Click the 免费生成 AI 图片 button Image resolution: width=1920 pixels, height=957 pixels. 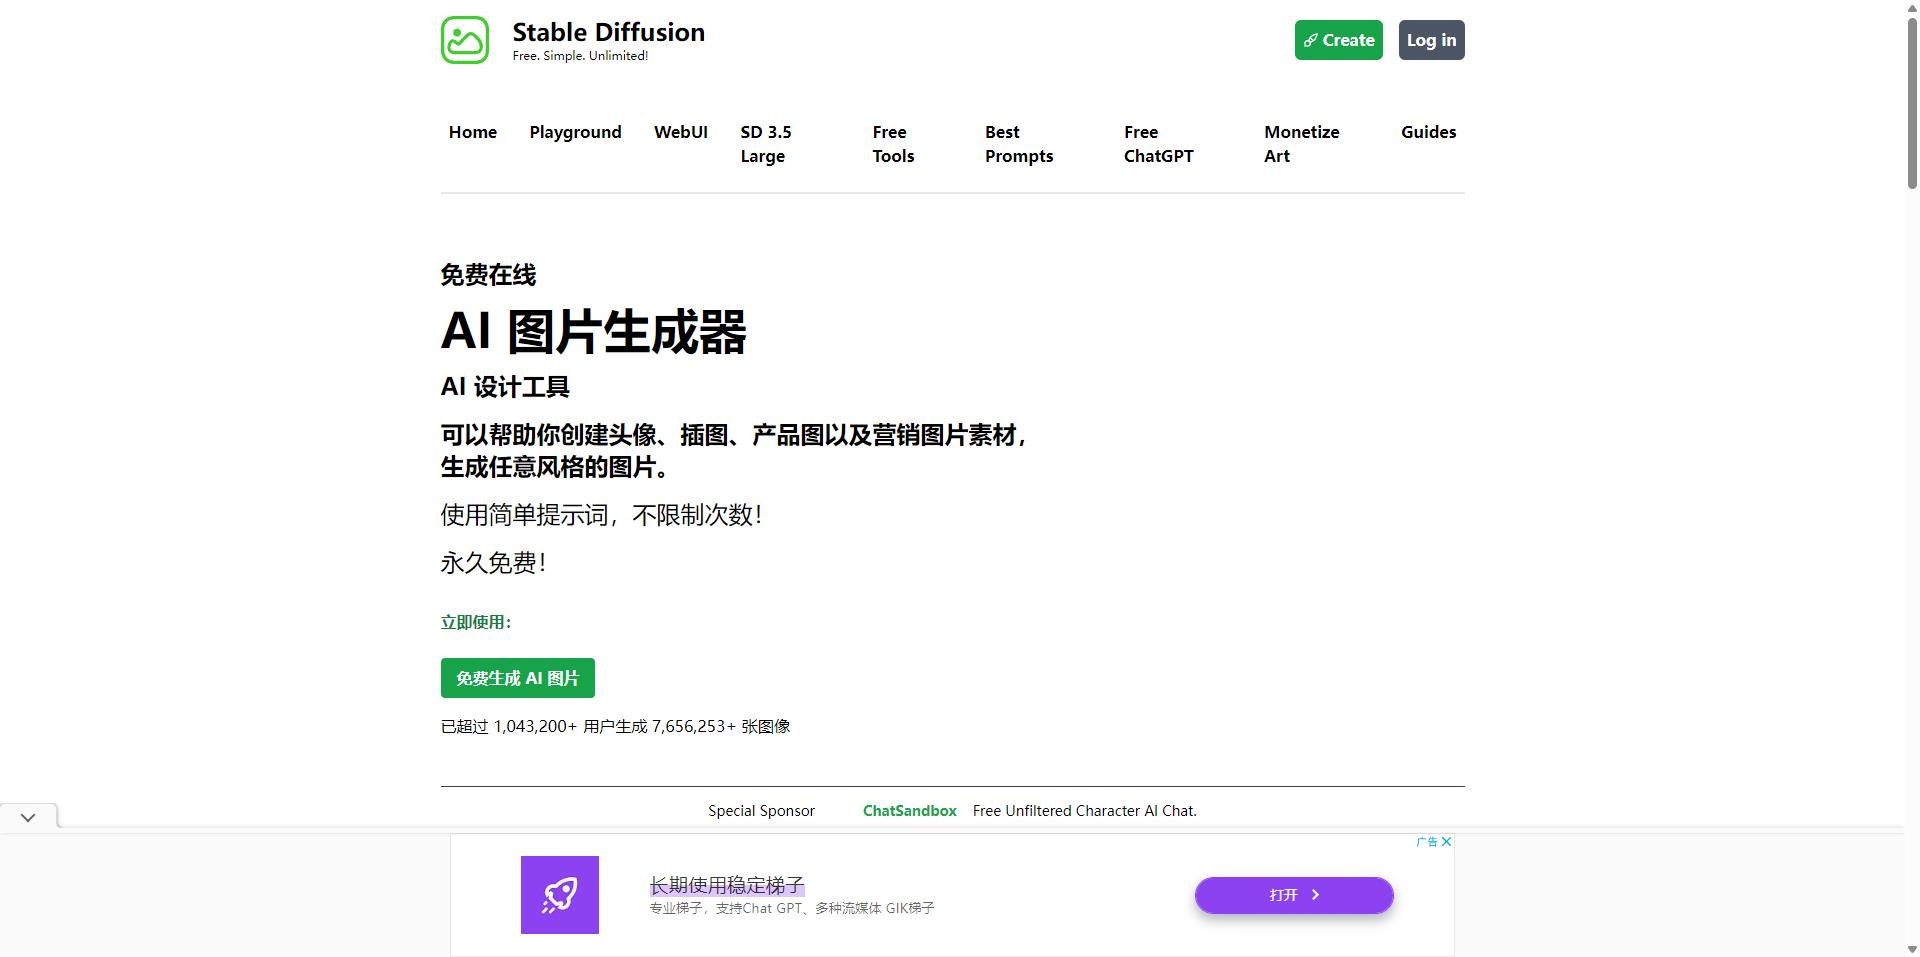tap(518, 678)
